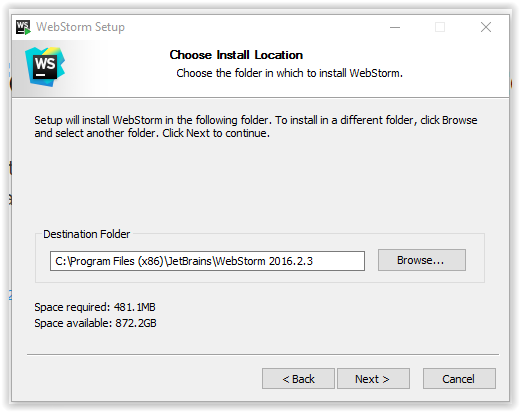This screenshot has height=412, width=520.
Task: Click the Choose Install Location heading
Action: pyautogui.click(x=236, y=55)
